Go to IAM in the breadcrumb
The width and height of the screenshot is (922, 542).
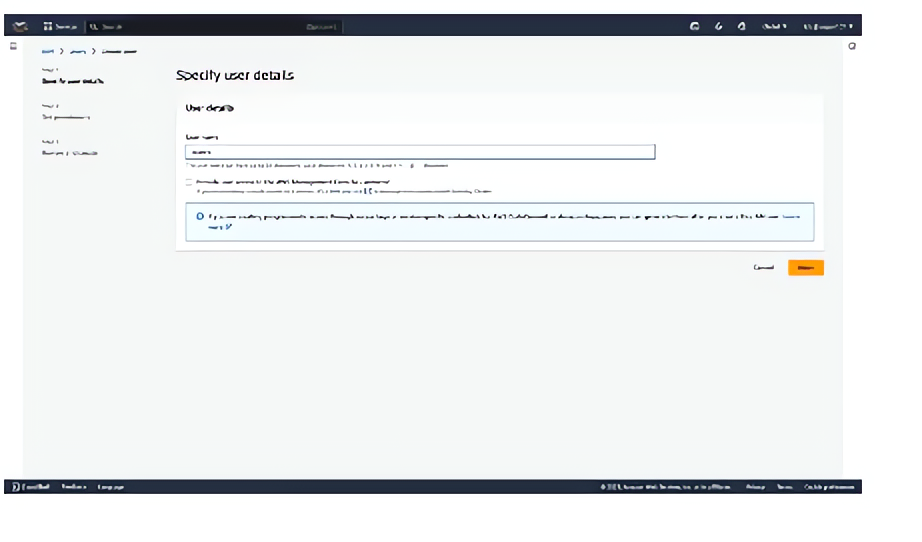point(47,50)
